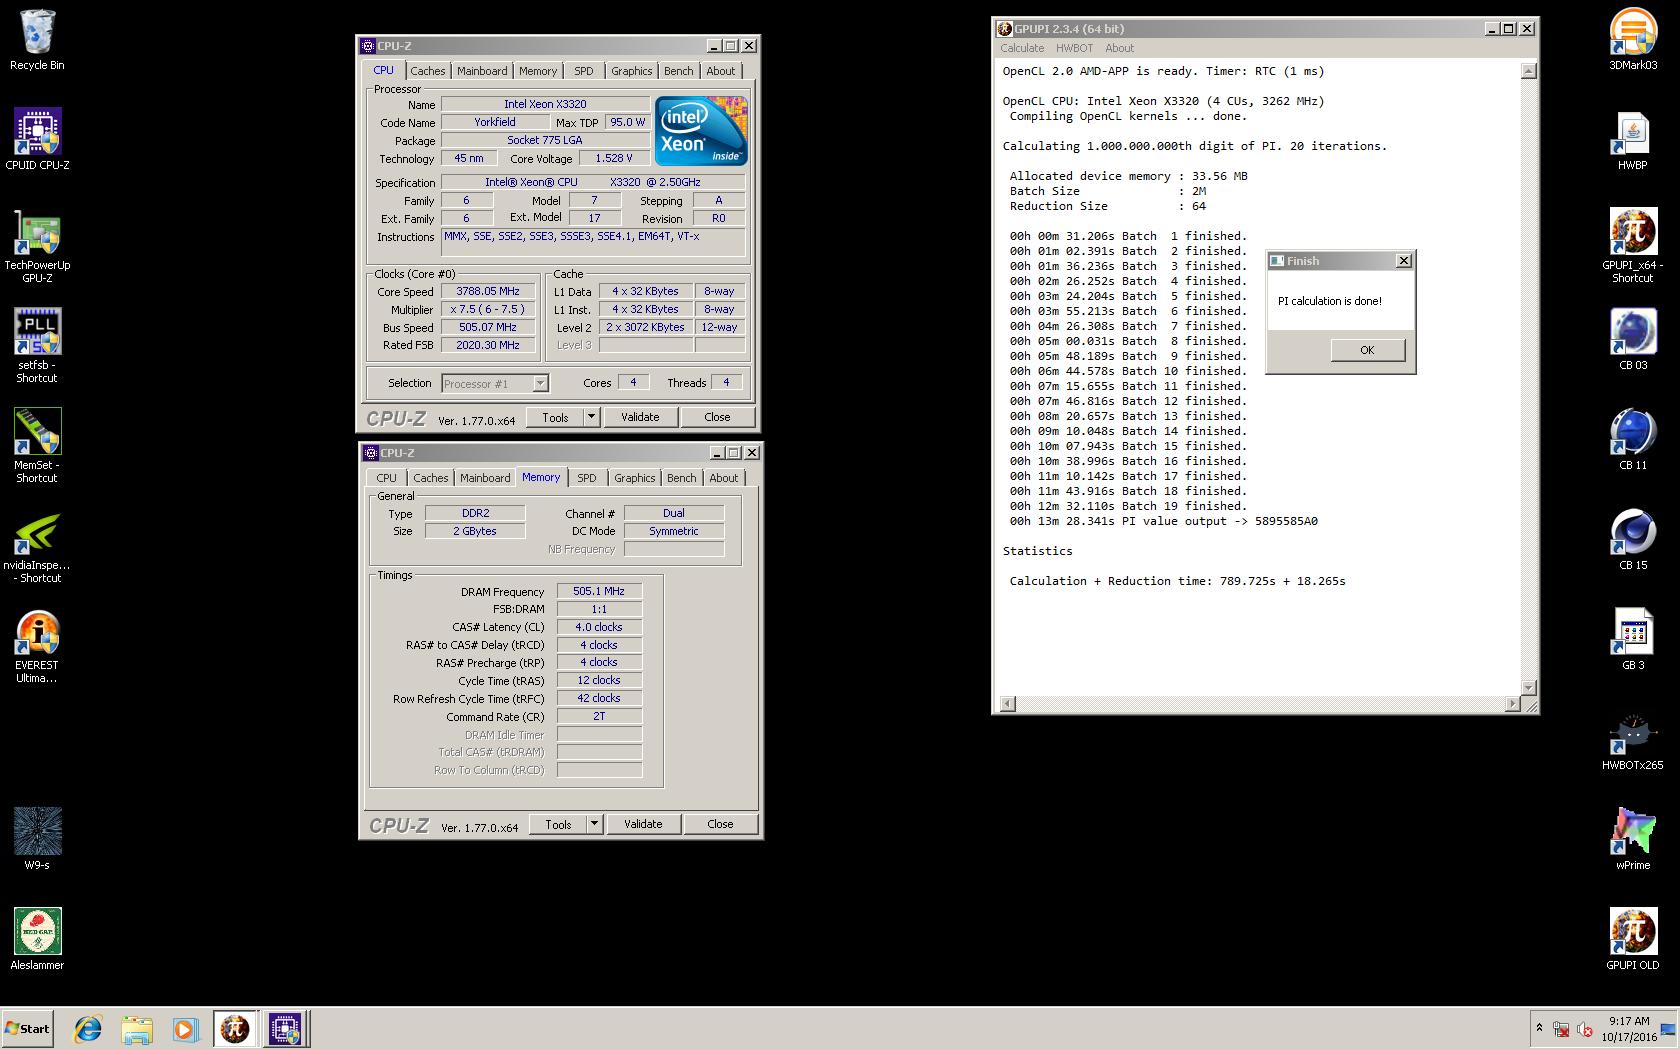Click Show Desktop at taskbar end

coord(1669,1029)
